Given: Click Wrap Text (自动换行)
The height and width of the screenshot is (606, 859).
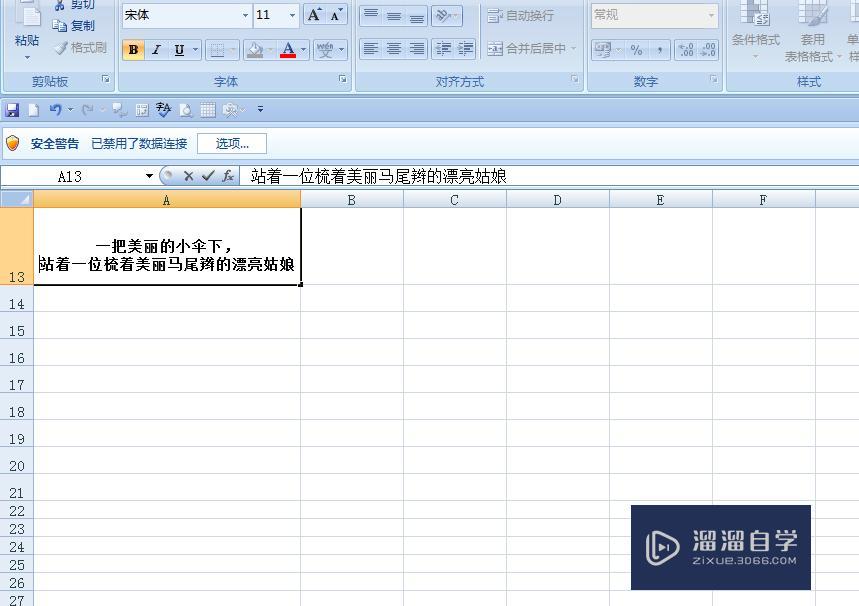Looking at the screenshot, I should pos(520,15).
